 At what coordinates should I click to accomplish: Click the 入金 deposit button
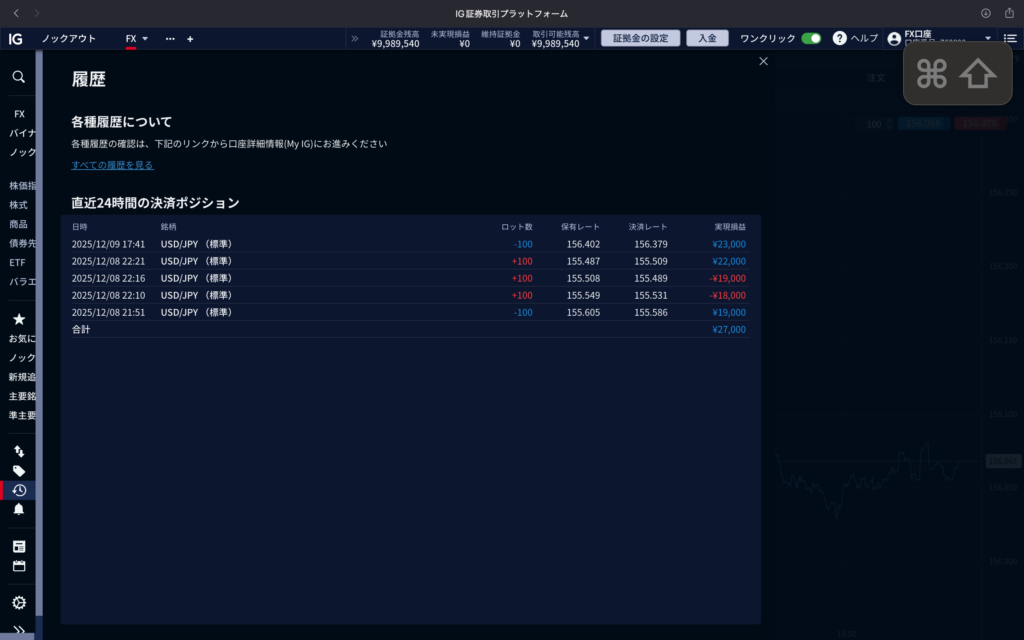[707, 38]
